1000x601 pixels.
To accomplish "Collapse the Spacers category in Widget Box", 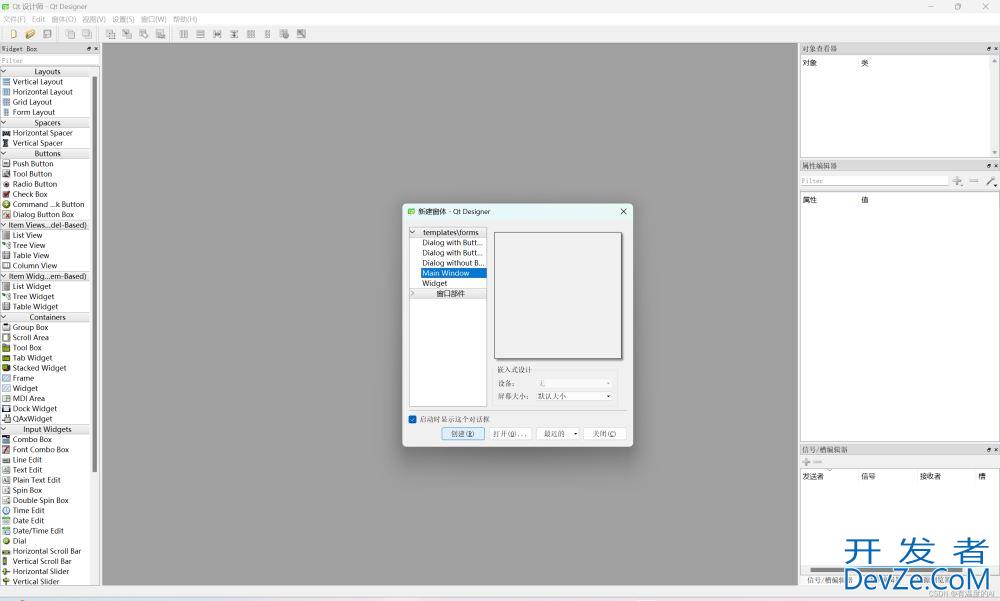I will [x=4, y=122].
